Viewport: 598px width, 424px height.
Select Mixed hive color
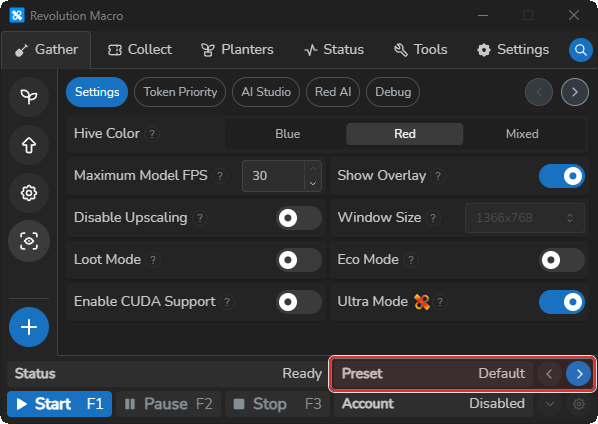pos(522,134)
